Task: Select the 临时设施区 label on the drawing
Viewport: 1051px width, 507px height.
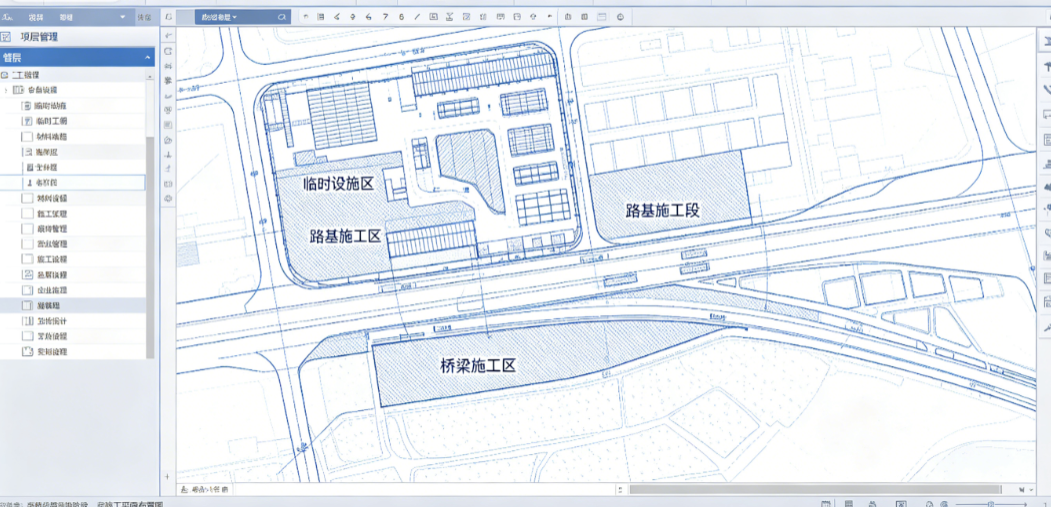Action: 338,184
